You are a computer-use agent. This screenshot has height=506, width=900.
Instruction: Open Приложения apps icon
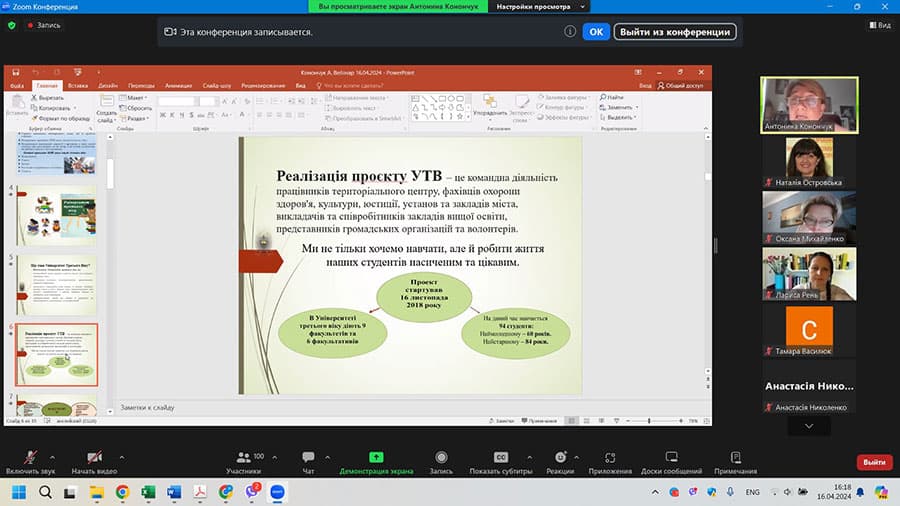pos(610,457)
